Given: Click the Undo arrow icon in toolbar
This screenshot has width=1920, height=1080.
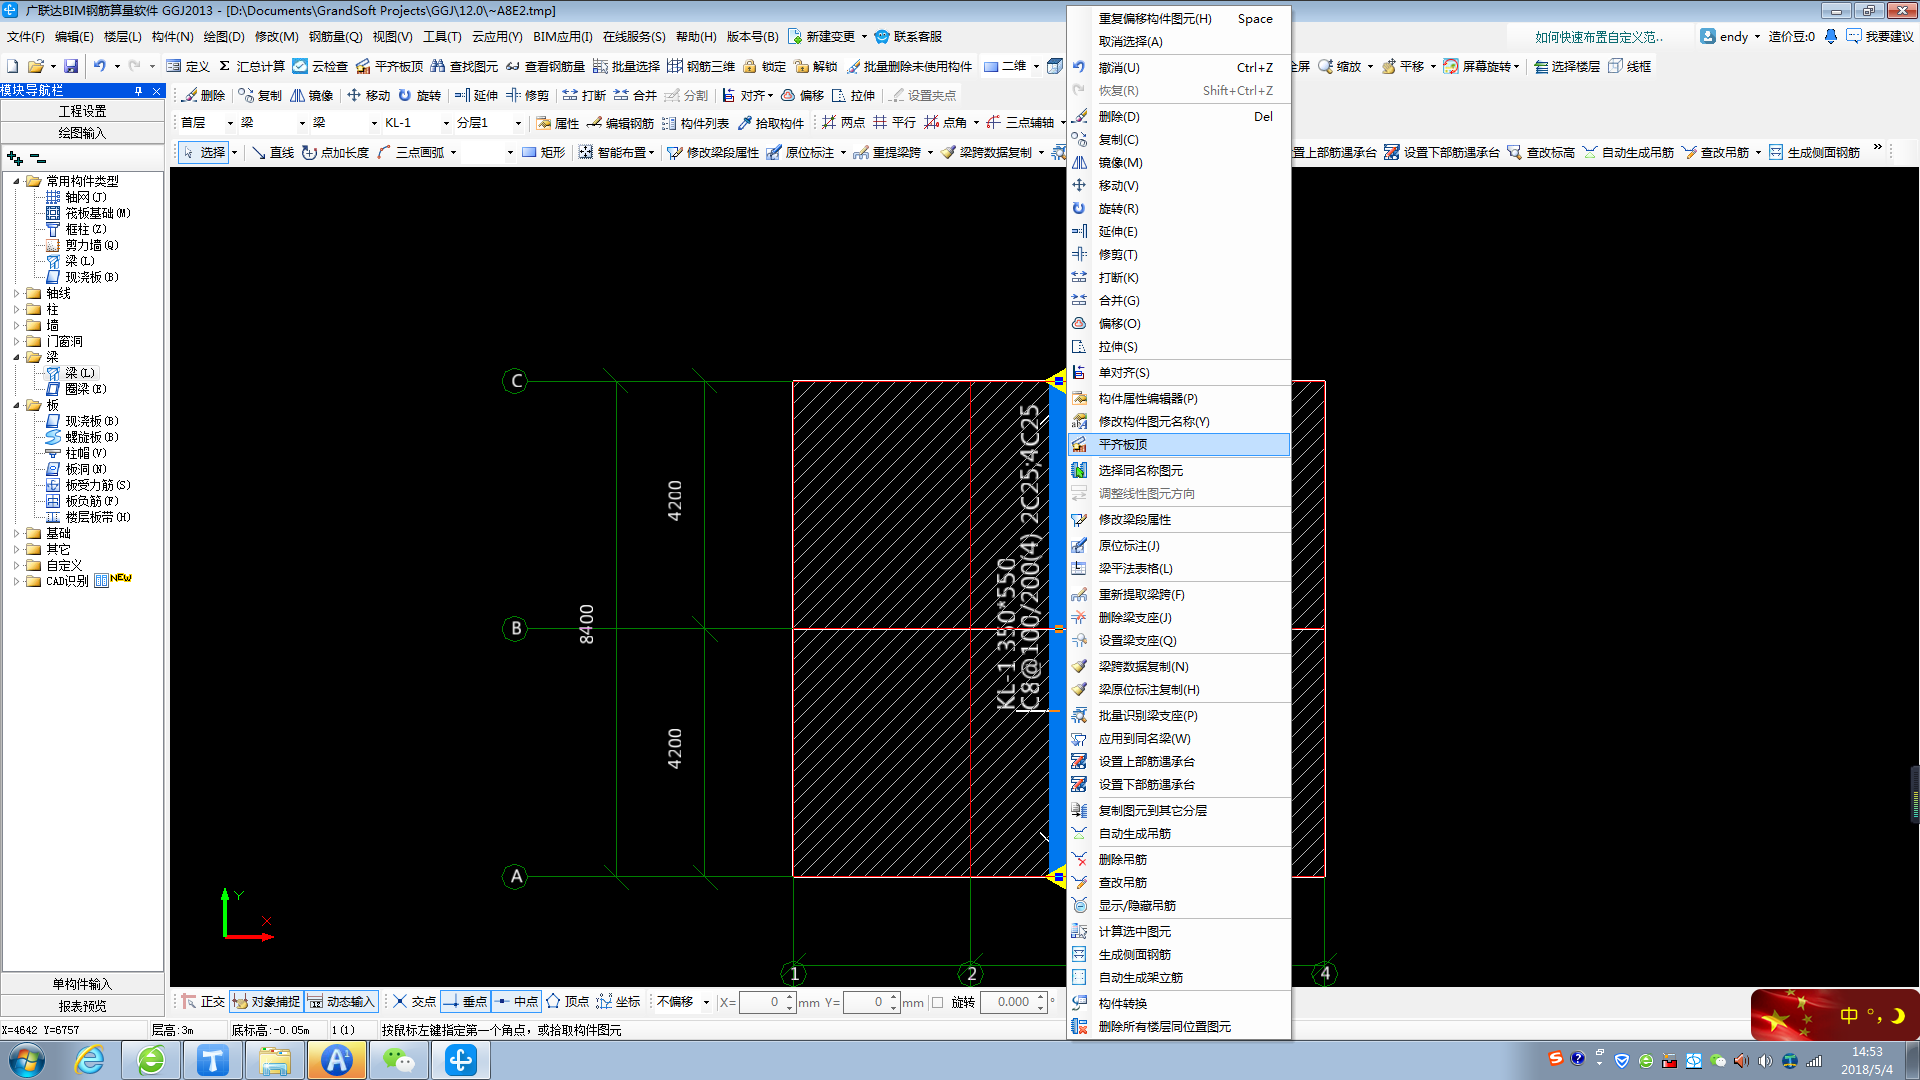Looking at the screenshot, I should pos(99,66).
